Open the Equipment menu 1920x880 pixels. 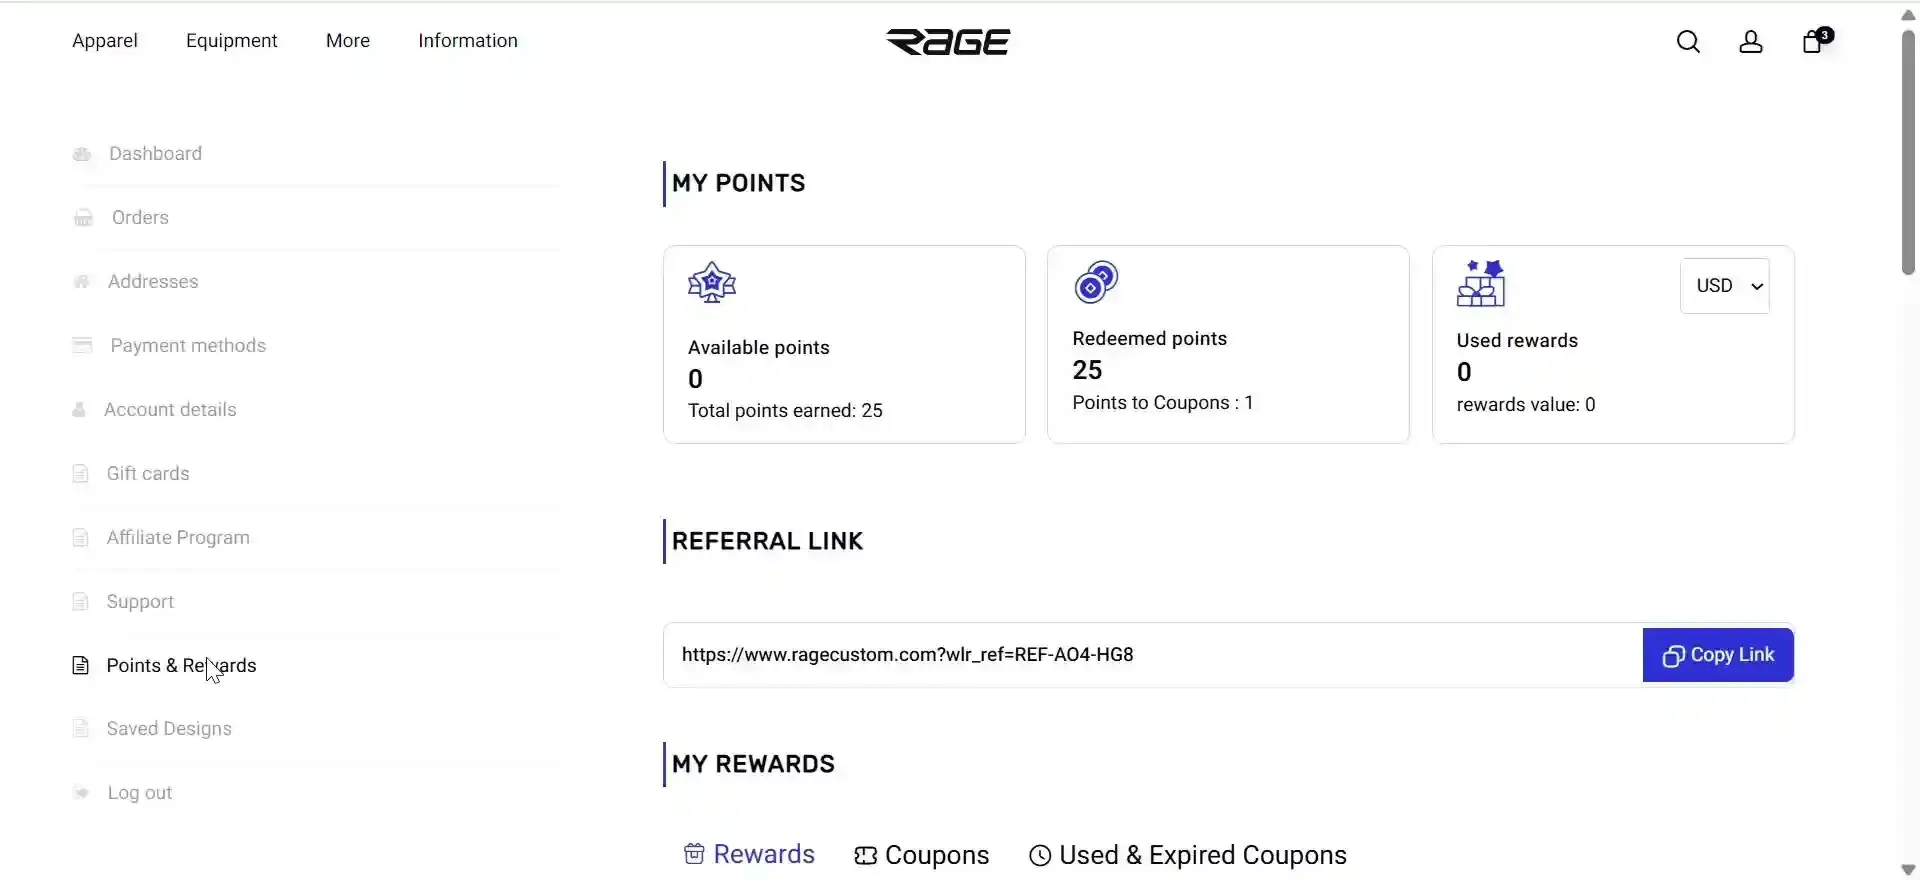point(232,41)
